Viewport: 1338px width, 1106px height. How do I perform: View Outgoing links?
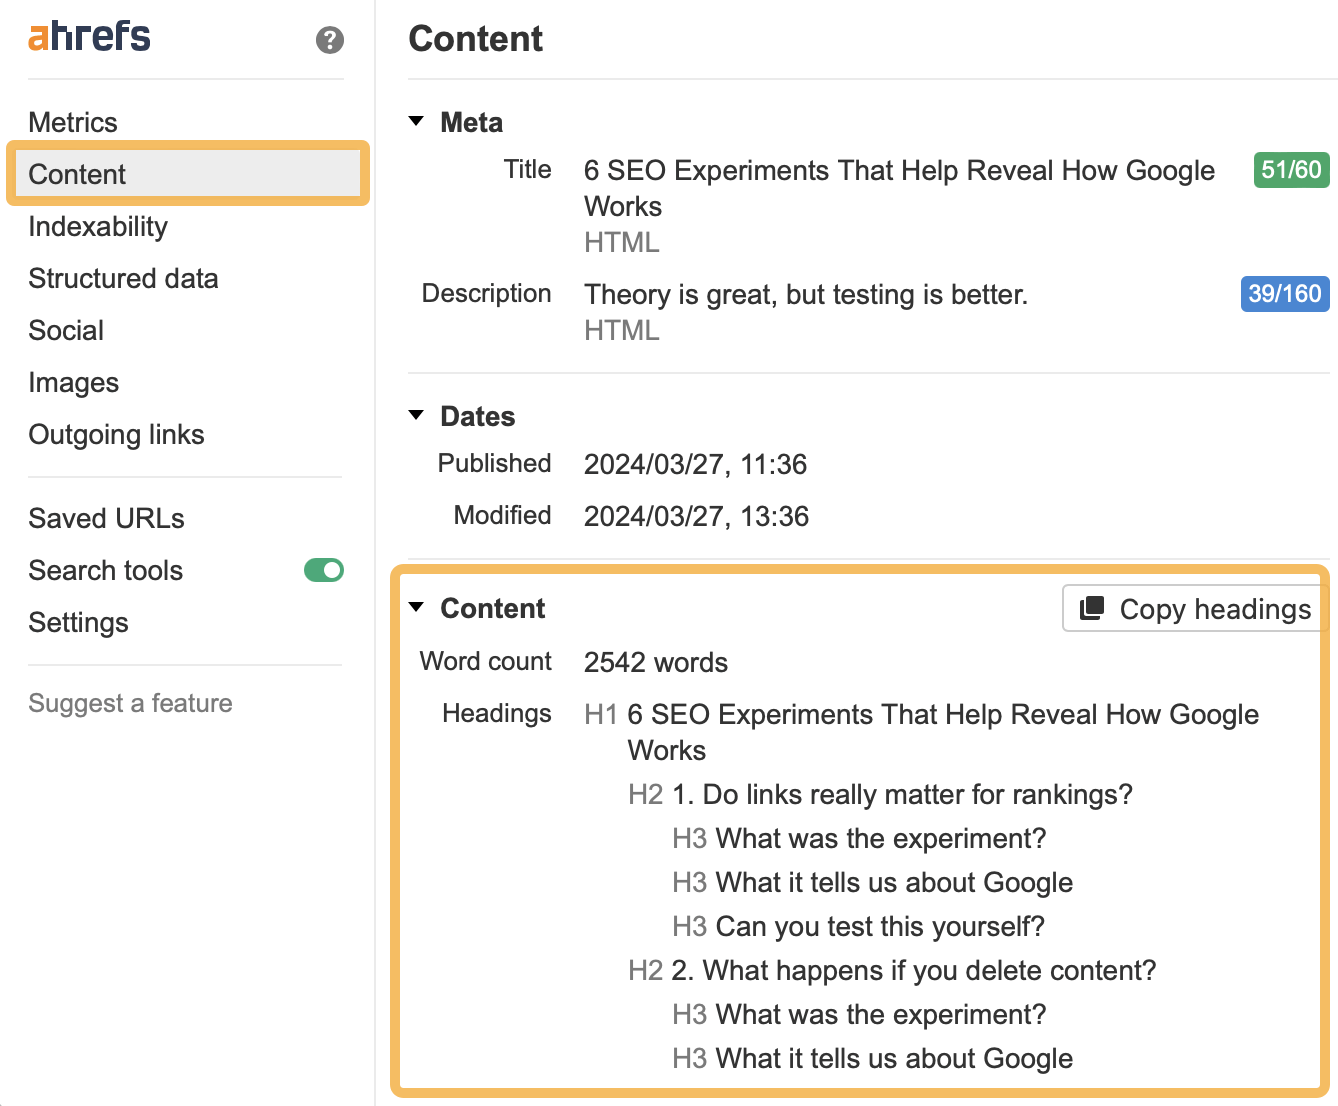[116, 434]
